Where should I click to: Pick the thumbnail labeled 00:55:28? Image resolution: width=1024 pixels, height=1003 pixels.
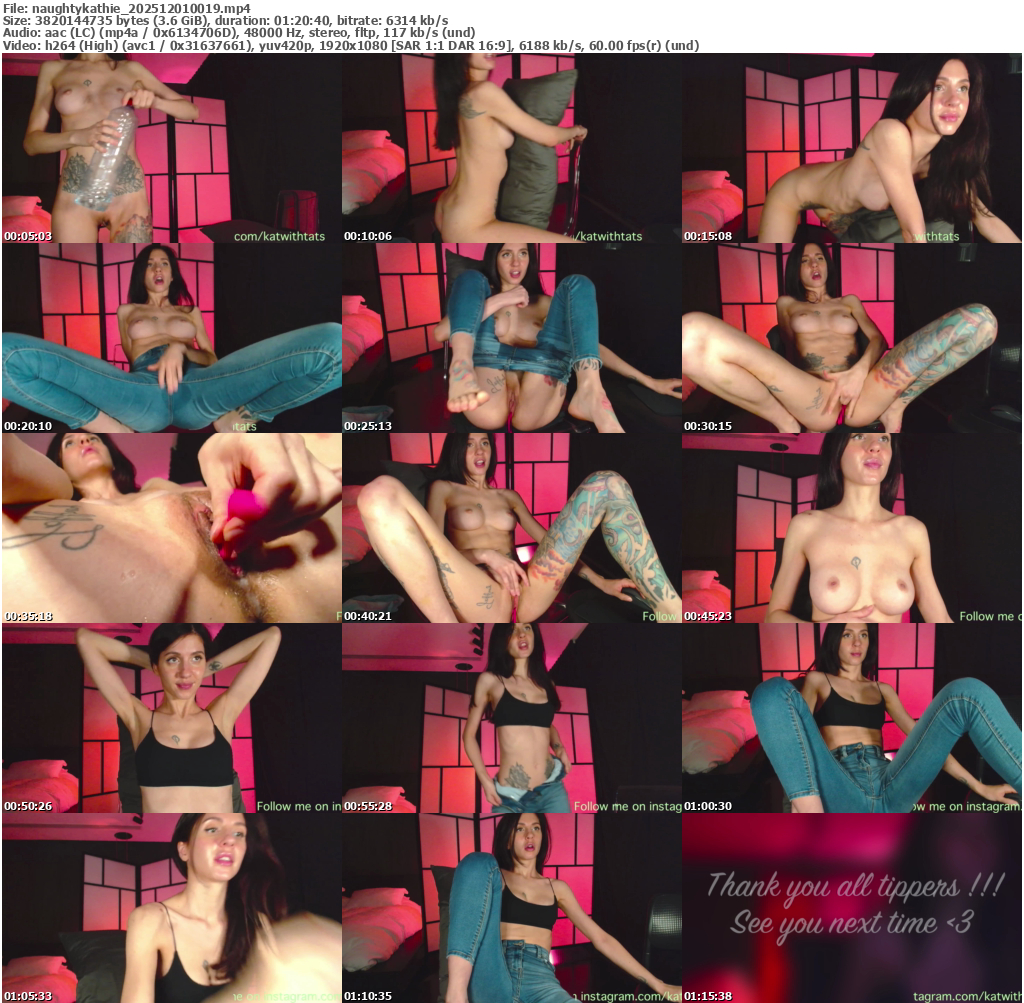(511, 718)
